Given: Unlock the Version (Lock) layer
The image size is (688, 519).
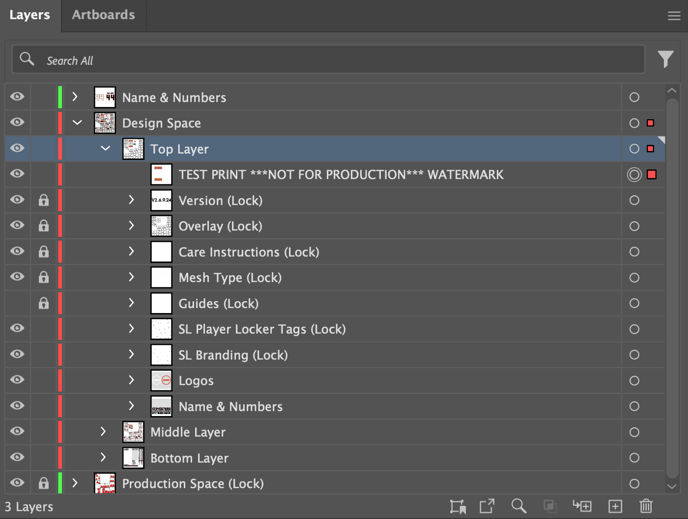Looking at the screenshot, I should click(x=43, y=200).
